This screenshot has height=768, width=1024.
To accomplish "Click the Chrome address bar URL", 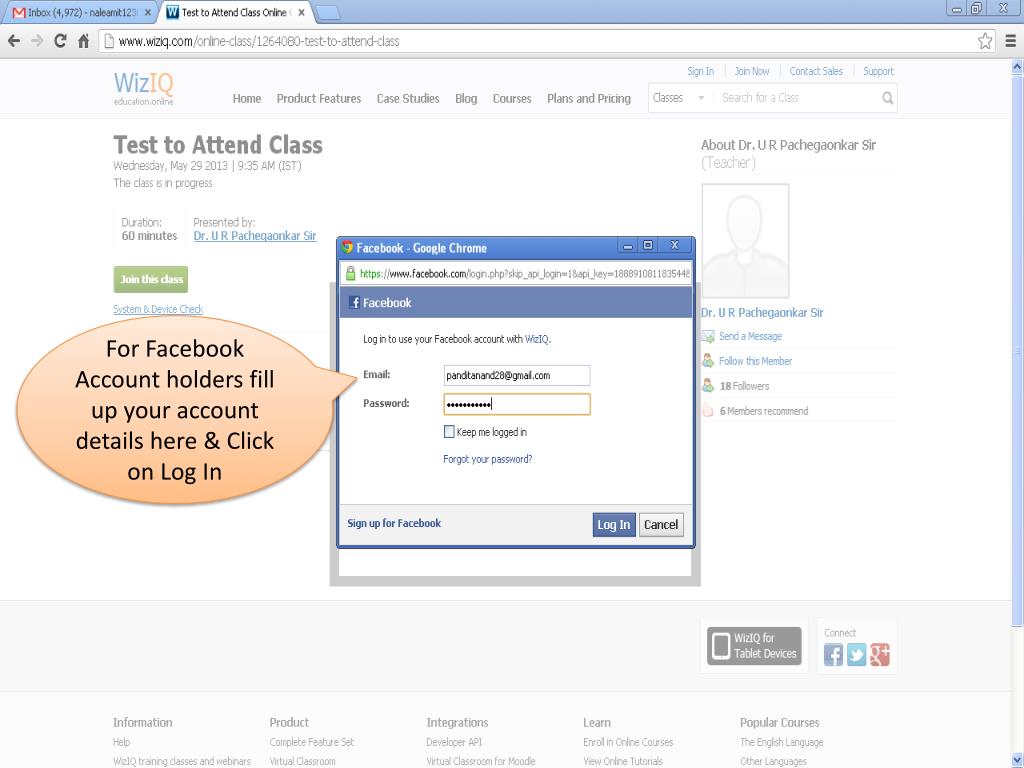I will (259, 41).
